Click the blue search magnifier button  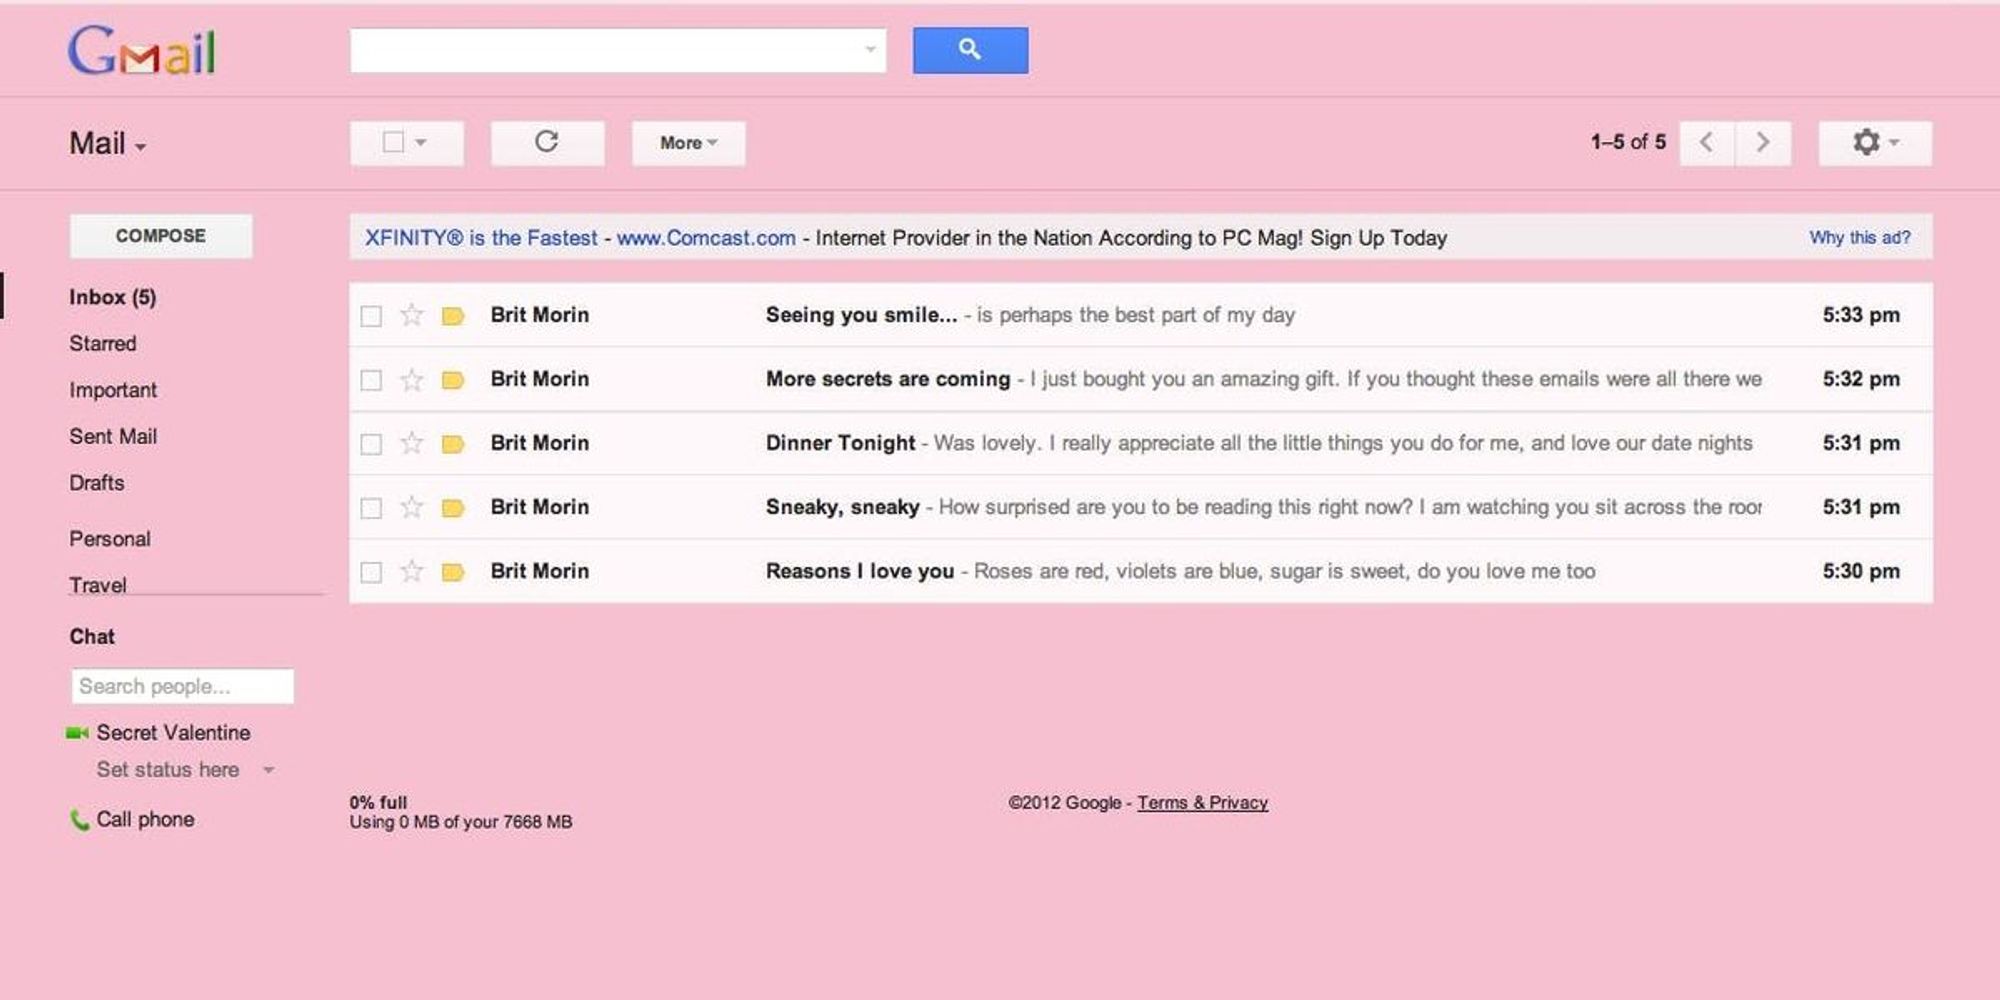[x=970, y=50]
